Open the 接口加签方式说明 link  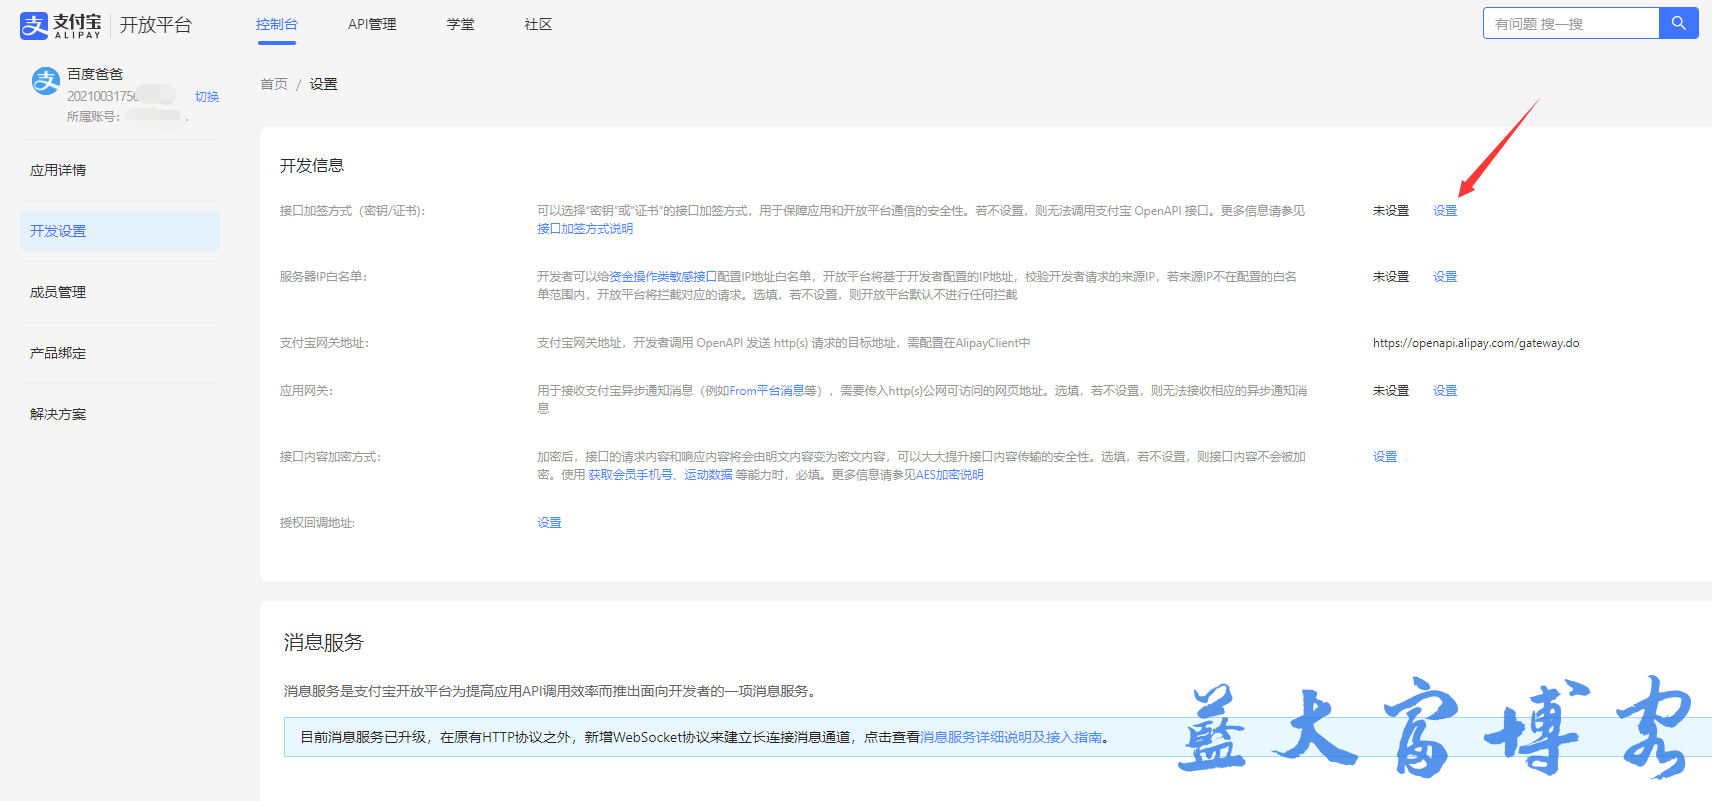coord(585,229)
